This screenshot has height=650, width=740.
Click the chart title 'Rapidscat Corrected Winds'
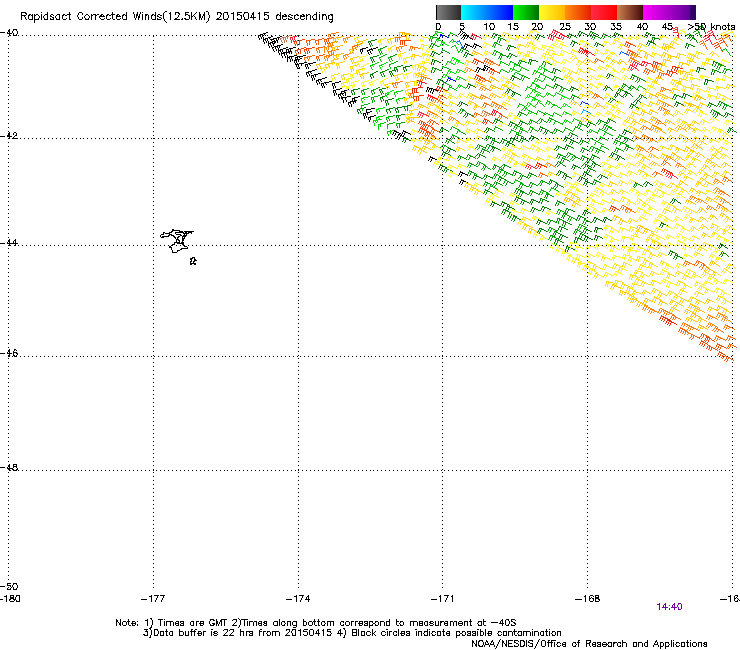coord(91,17)
